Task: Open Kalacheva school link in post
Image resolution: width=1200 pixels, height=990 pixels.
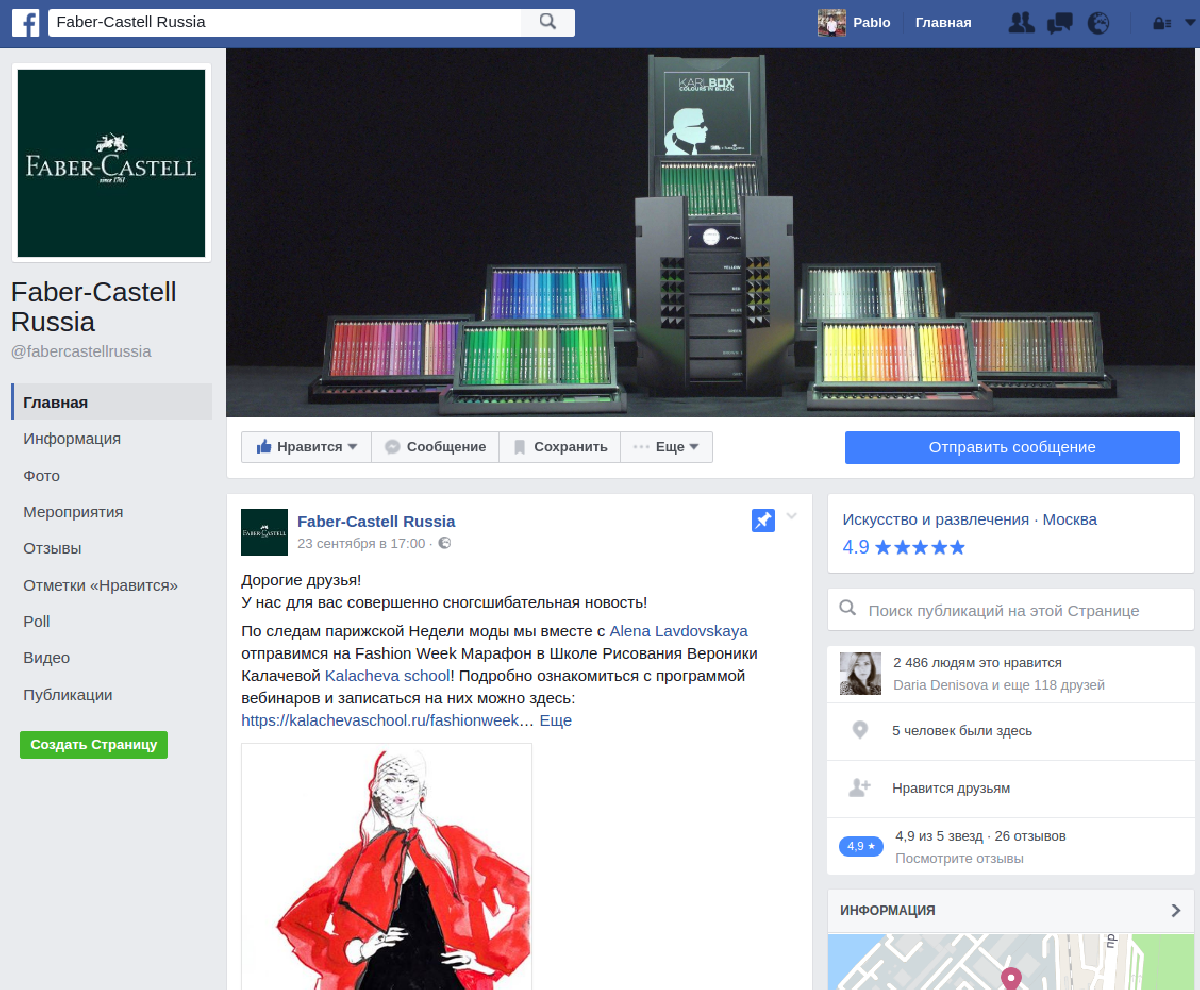Action: (x=388, y=676)
